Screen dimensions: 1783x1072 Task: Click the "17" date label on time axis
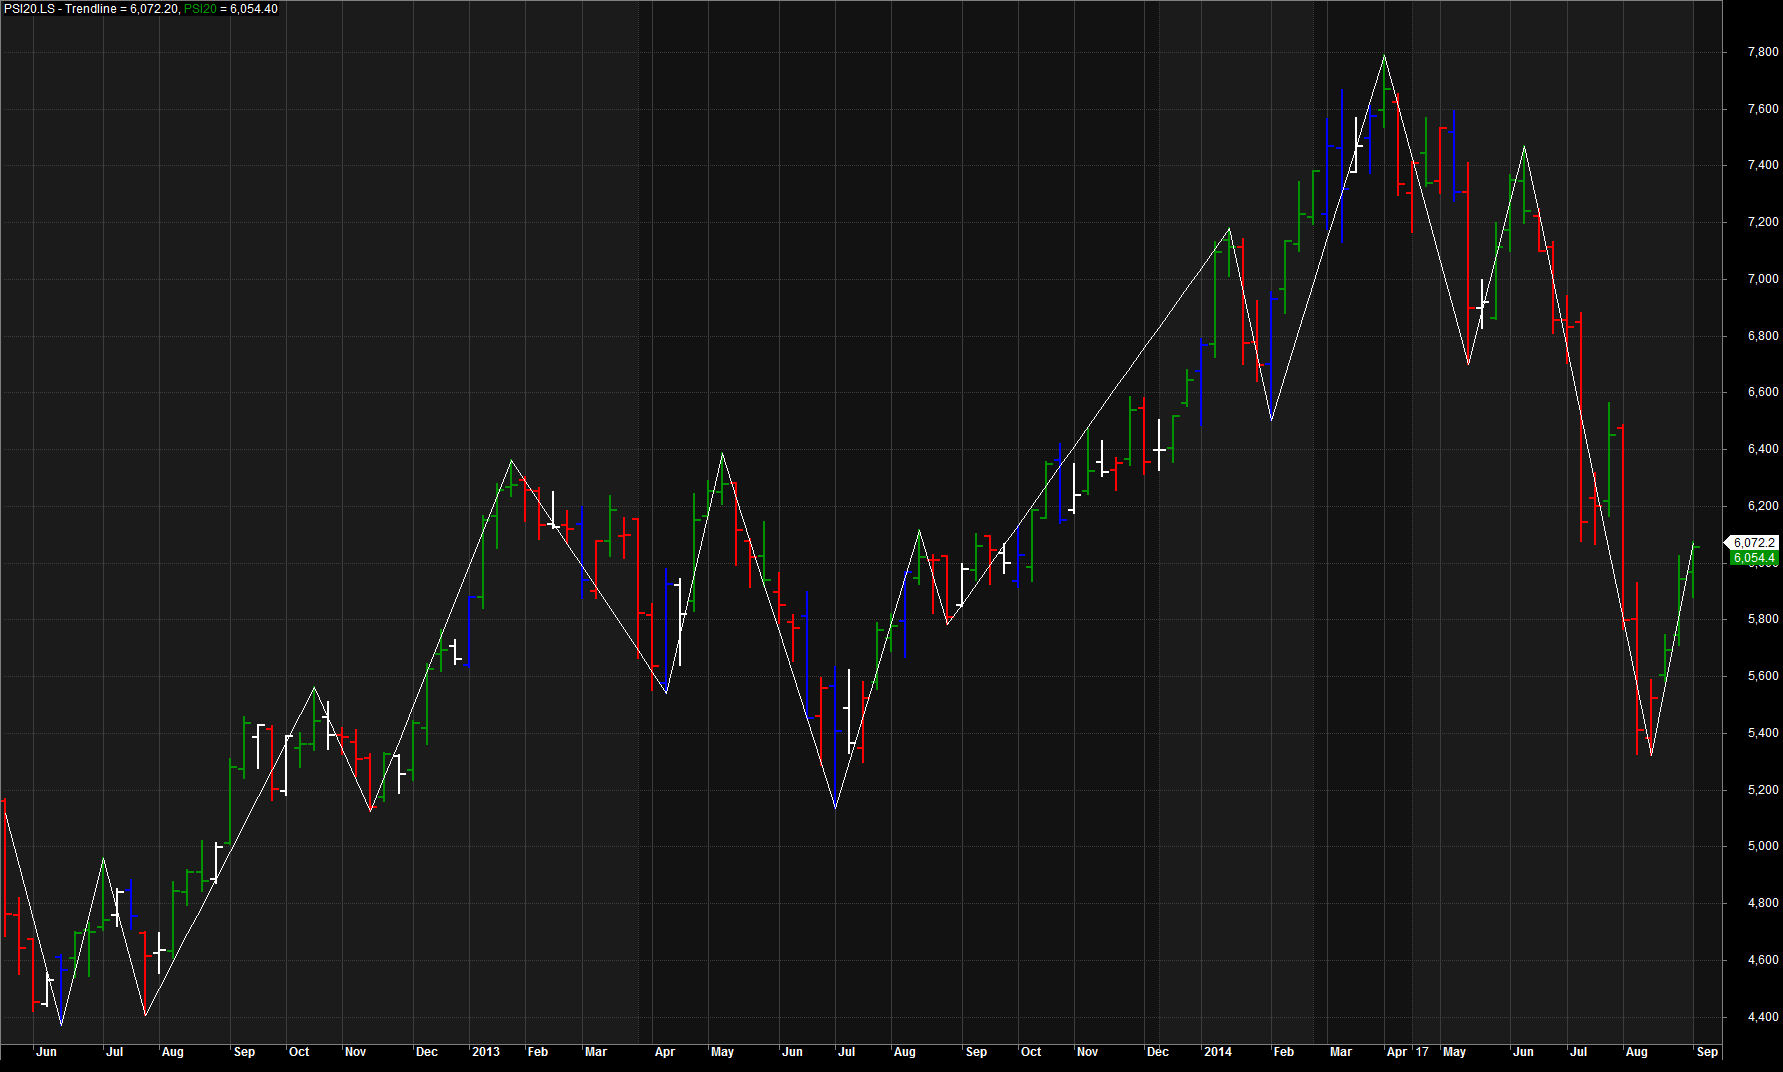coord(1422,1052)
